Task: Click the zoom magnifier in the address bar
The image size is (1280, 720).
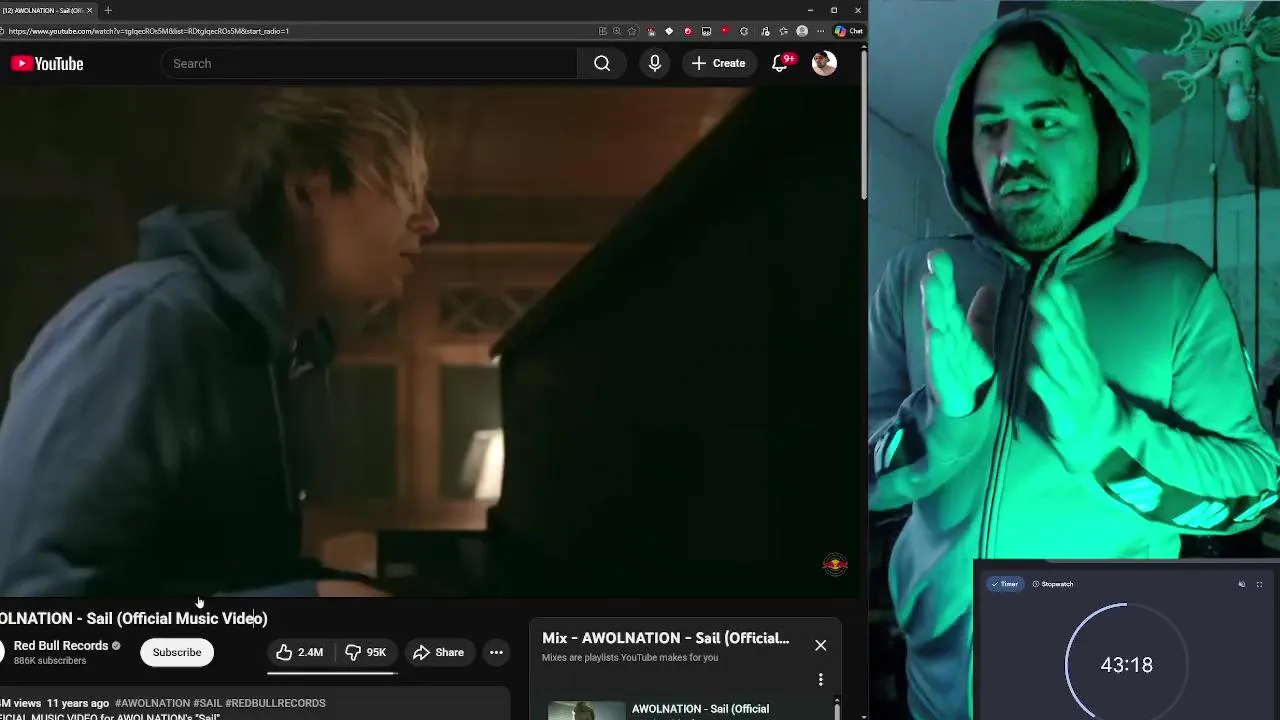Action: [617, 31]
